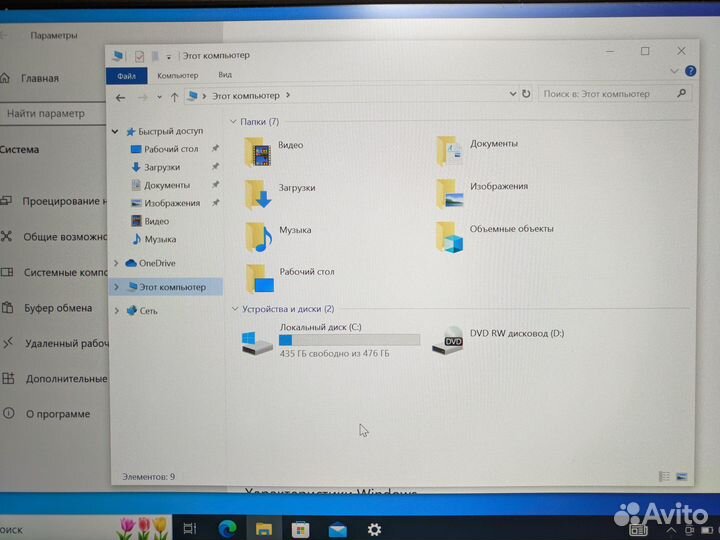Switch to large icons view in status bar
720x540 pixels.
(x=682, y=477)
